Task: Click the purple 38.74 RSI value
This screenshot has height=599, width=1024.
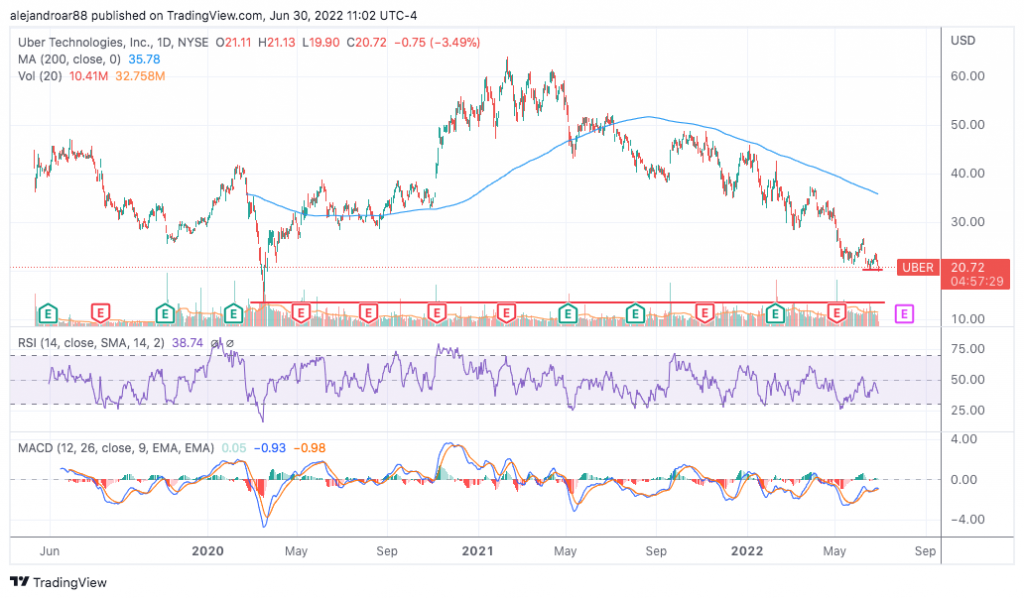Action: point(187,343)
